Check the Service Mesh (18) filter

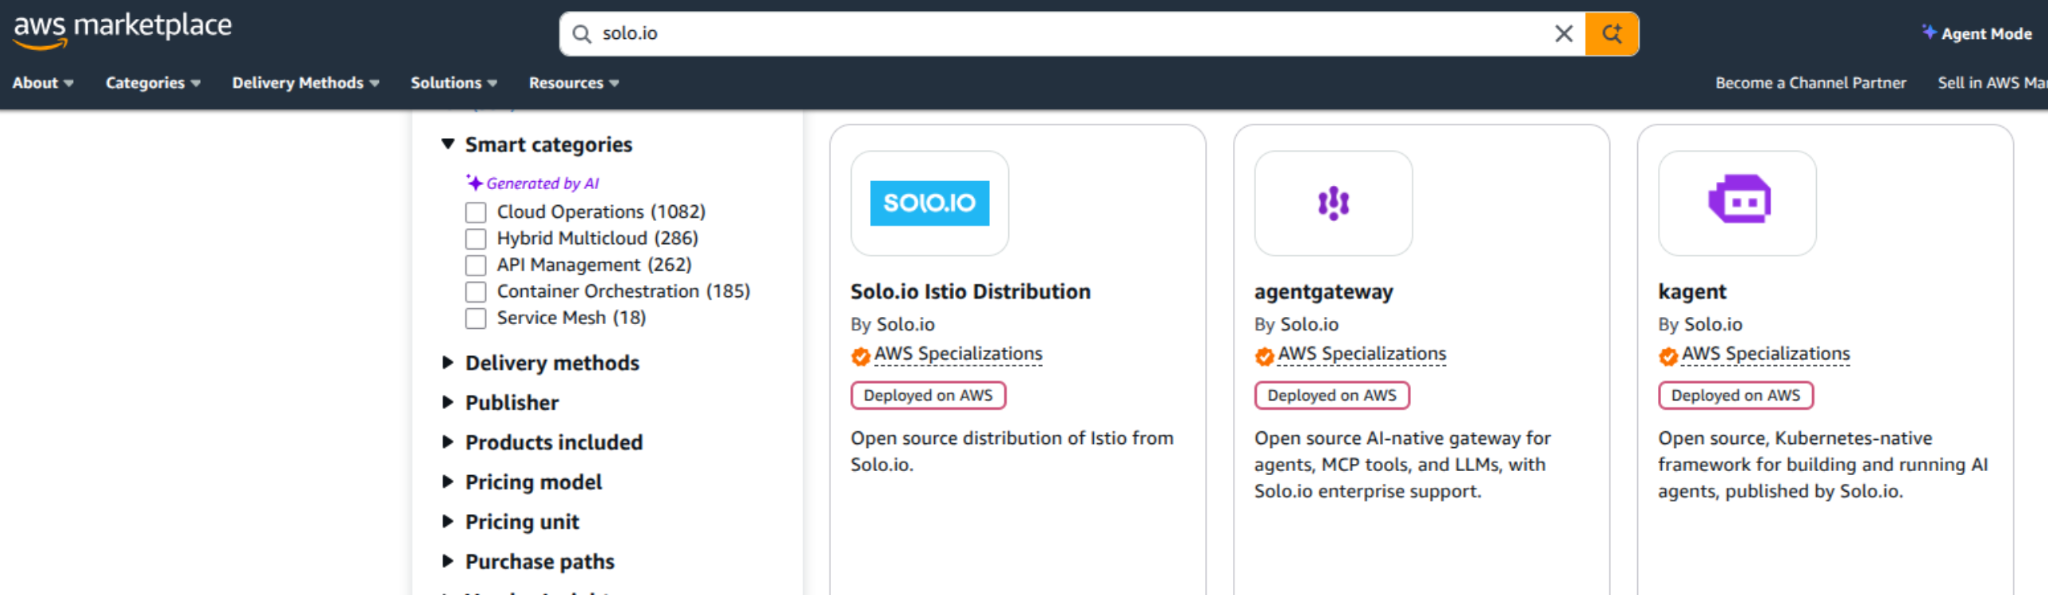[476, 318]
